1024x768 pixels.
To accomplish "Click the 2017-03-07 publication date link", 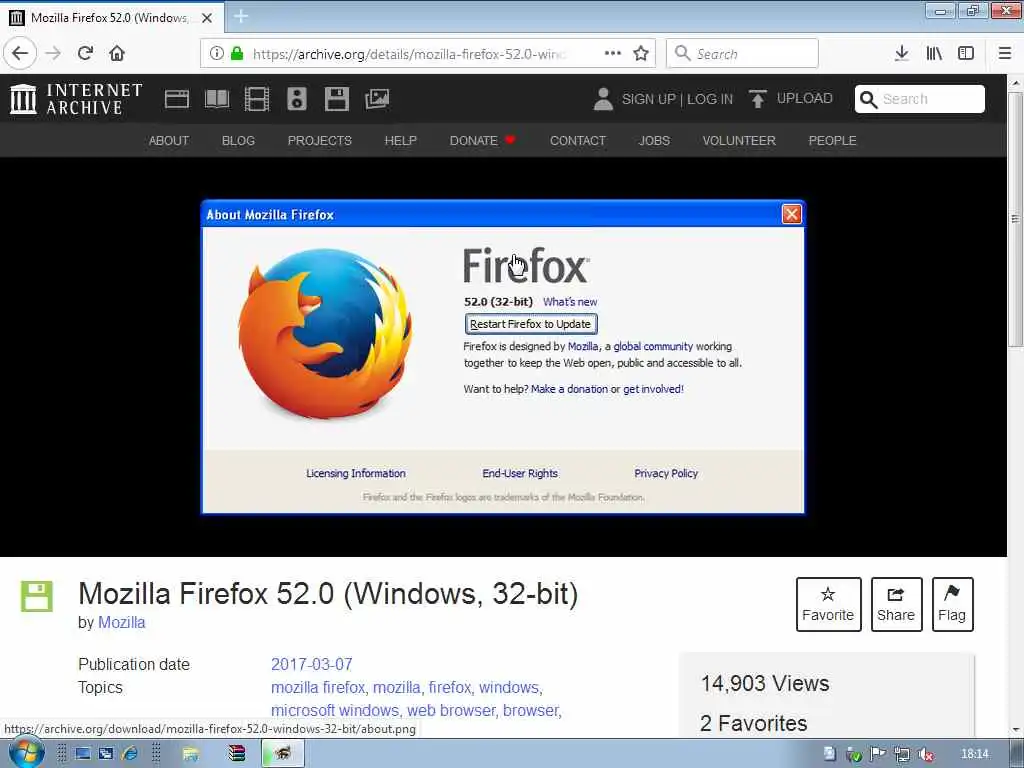I will point(312,664).
